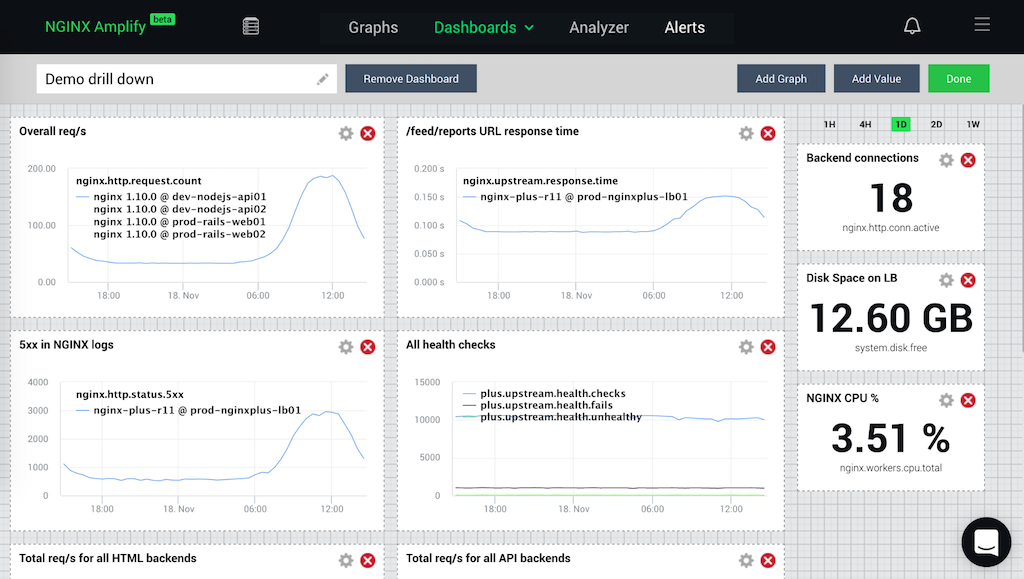Image resolution: width=1024 pixels, height=579 pixels.
Task: Open the Analyzer tab
Action: point(599,28)
